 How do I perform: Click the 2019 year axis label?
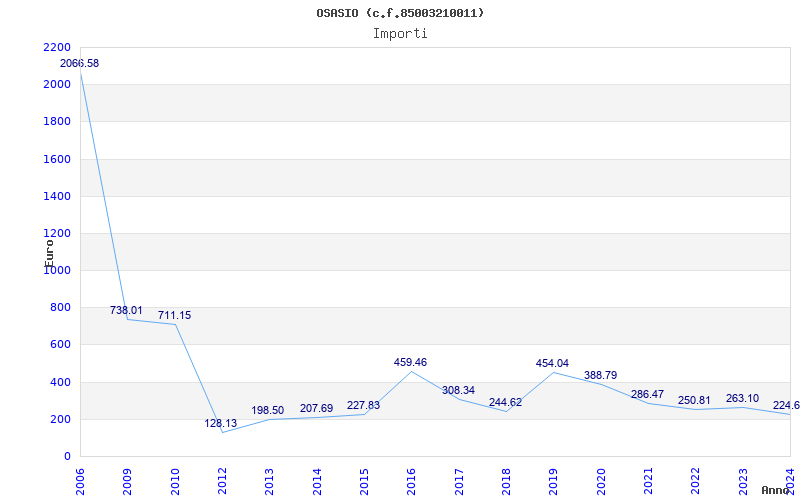click(x=554, y=482)
